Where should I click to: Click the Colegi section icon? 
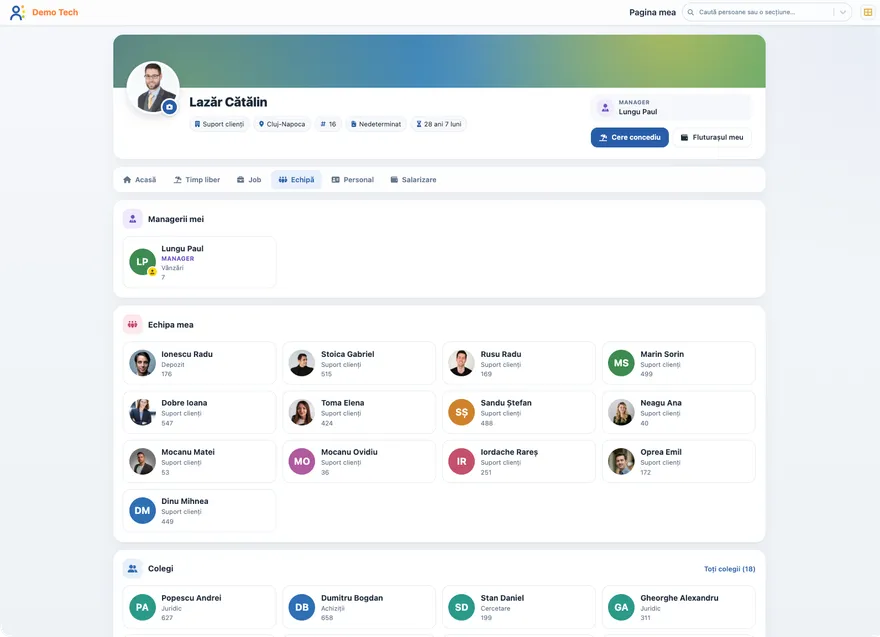coord(132,569)
